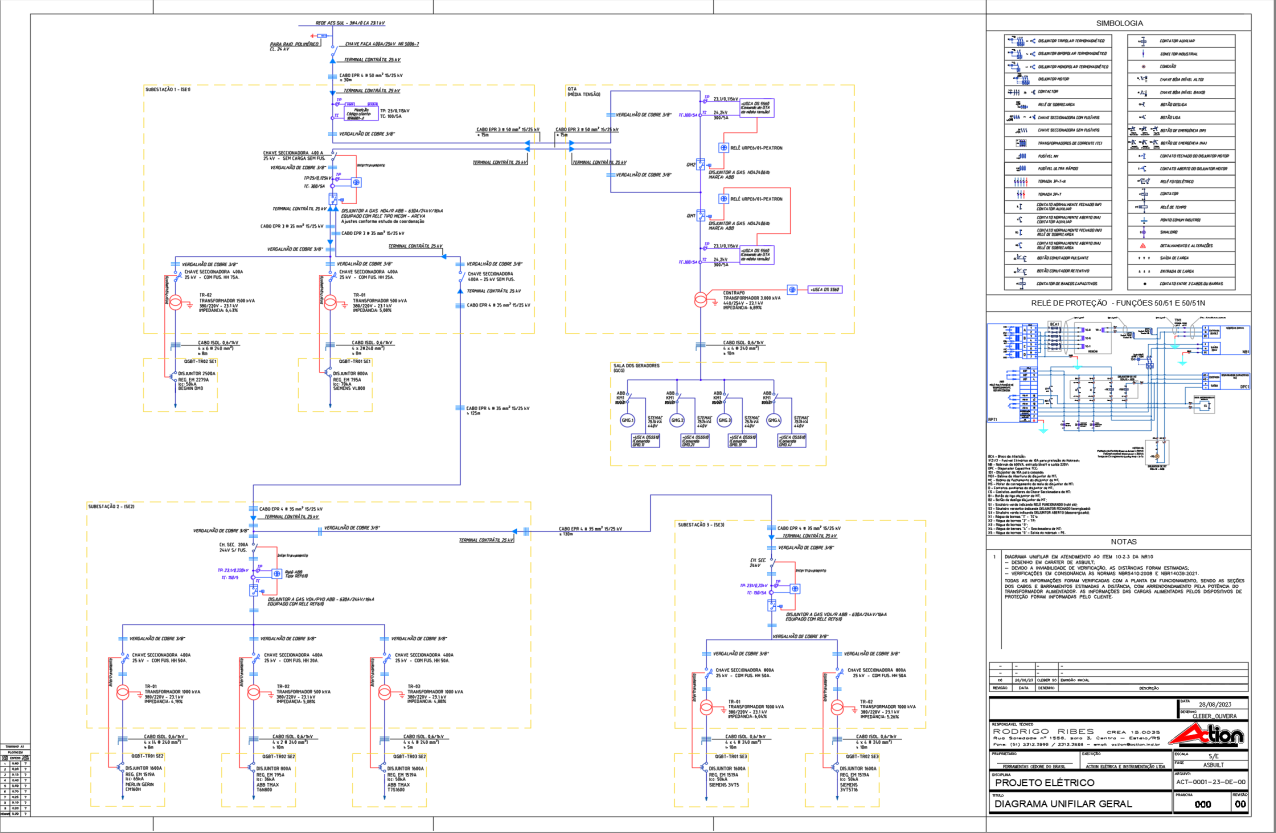The width and height of the screenshot is (1276, 833).
Task: Click the 'CHAVE FACA 400A/25kV' label
Action: coord(383,44)
